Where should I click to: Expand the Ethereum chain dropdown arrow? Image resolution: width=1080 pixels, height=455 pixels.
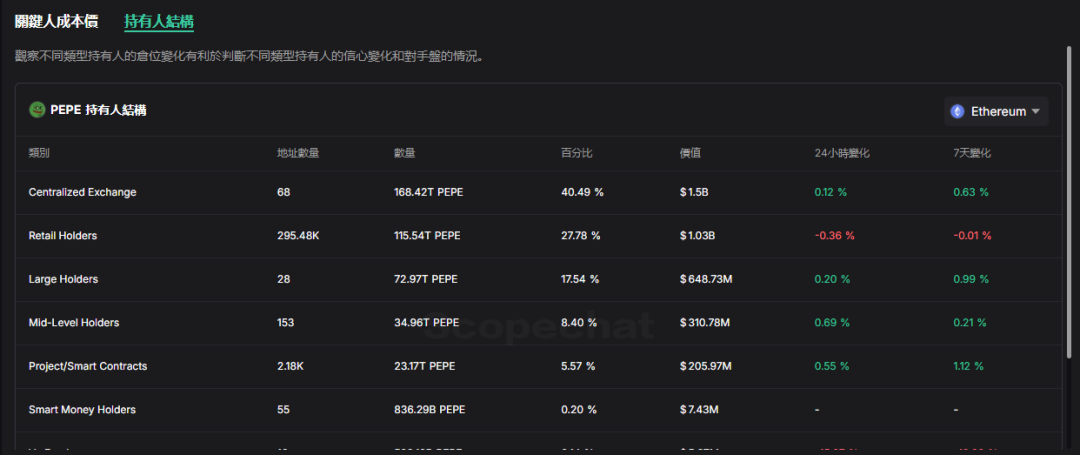[1036, 111]
